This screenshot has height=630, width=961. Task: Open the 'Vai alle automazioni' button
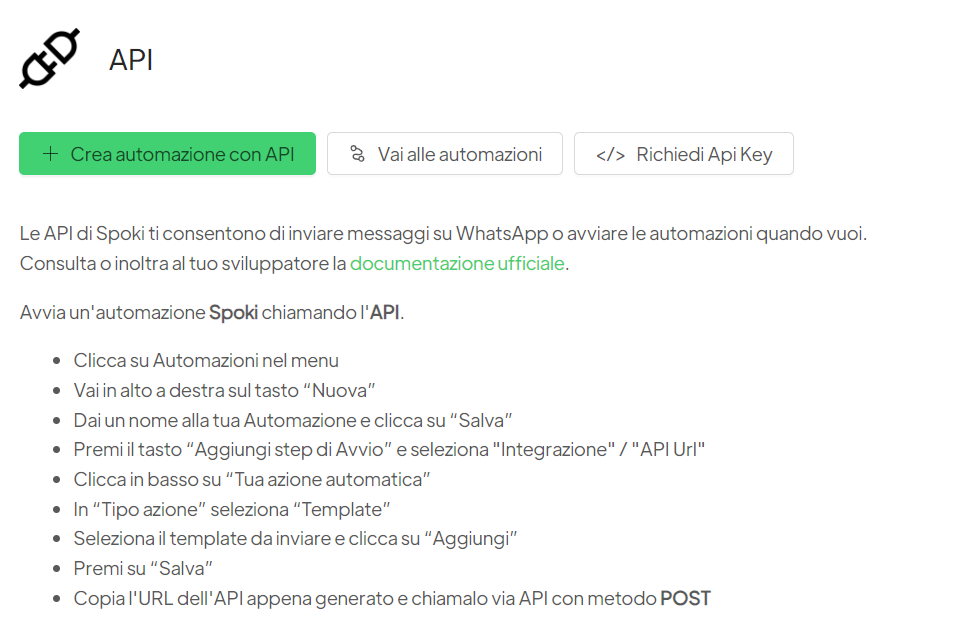tap(444, 153)
